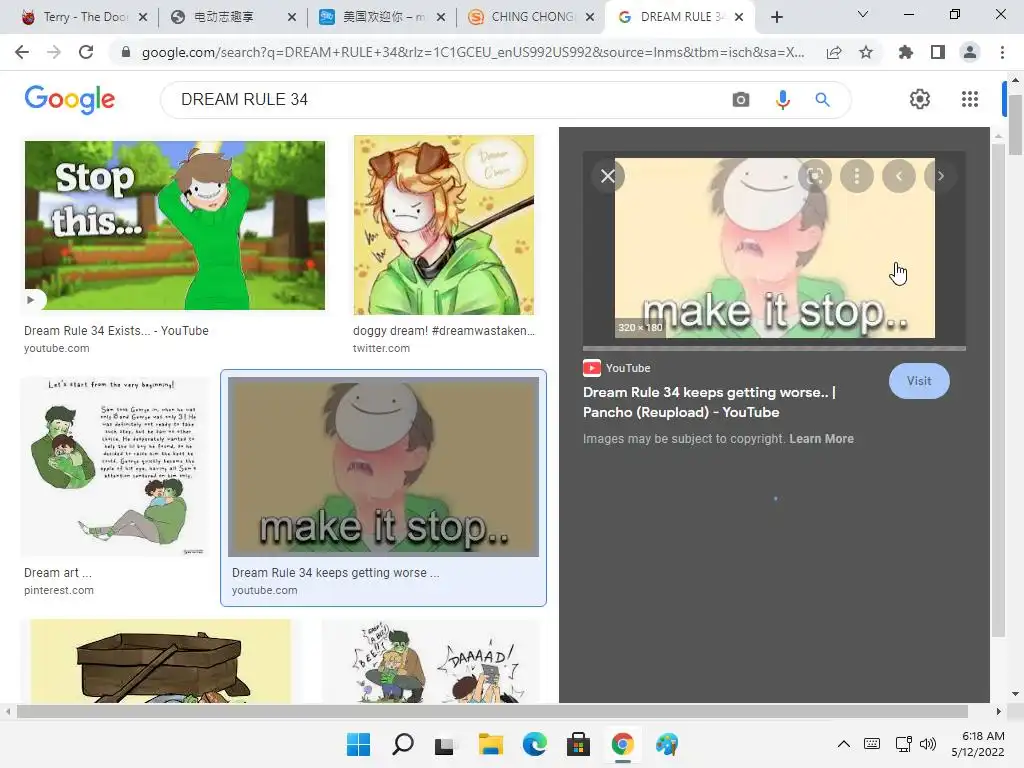
Task: Switch to the 电动志趣享 tab
Action: point(232,17)
